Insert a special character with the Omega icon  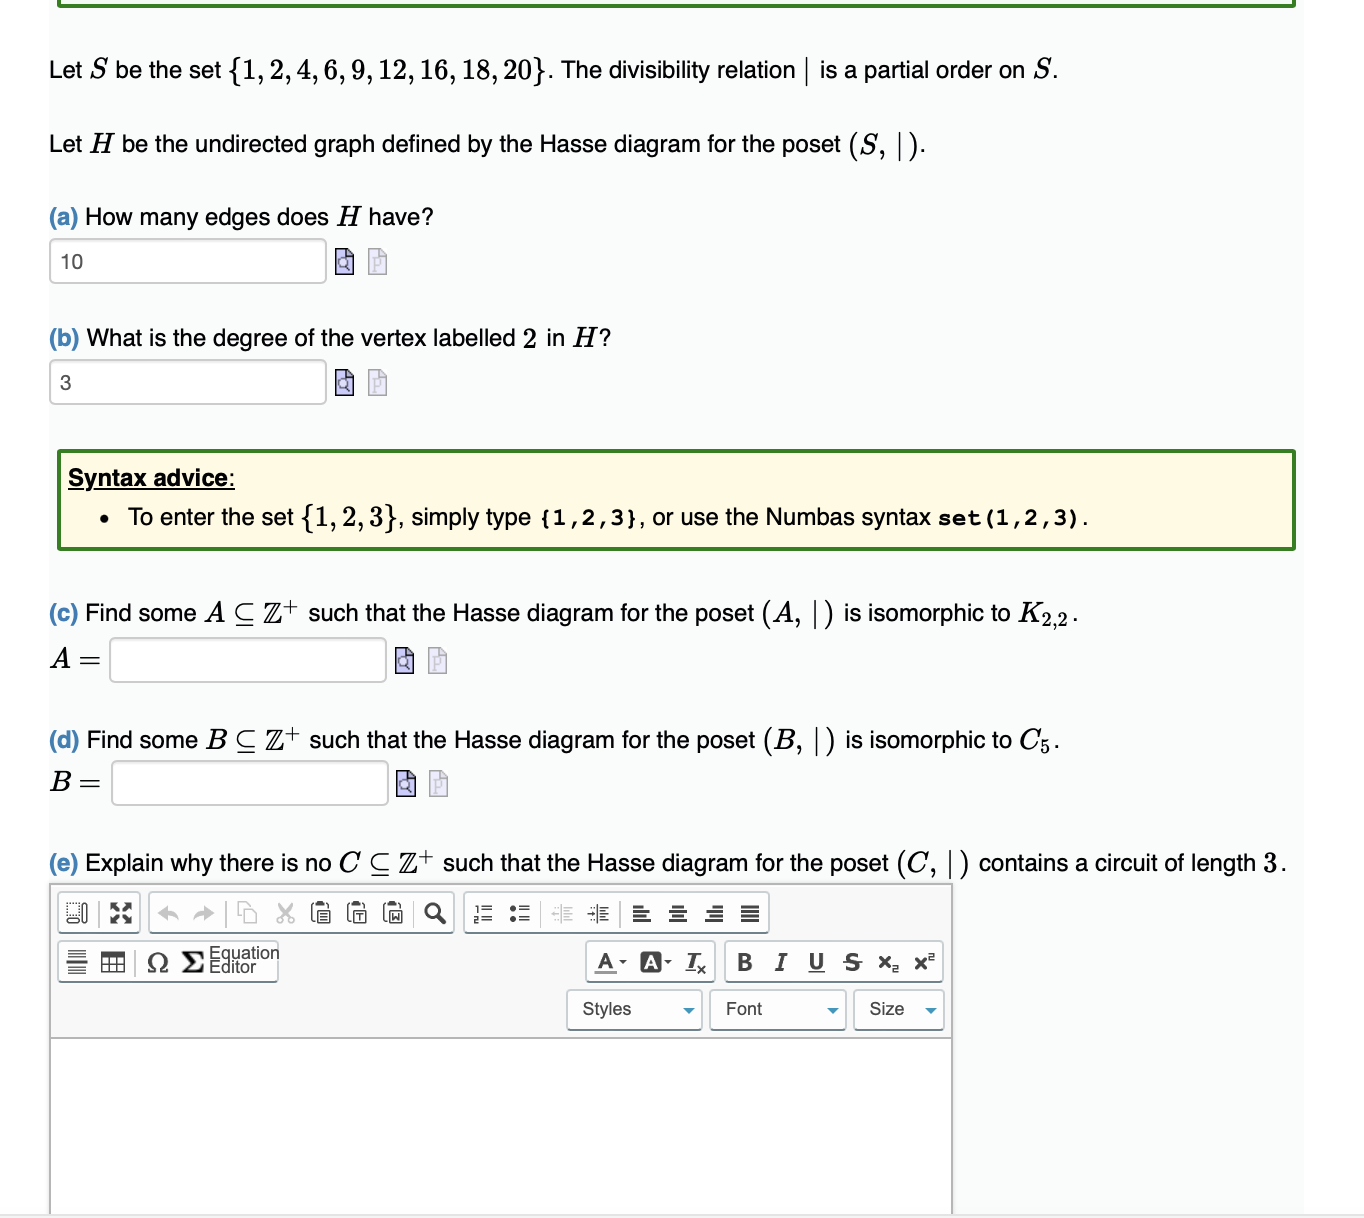coord(157,960)
